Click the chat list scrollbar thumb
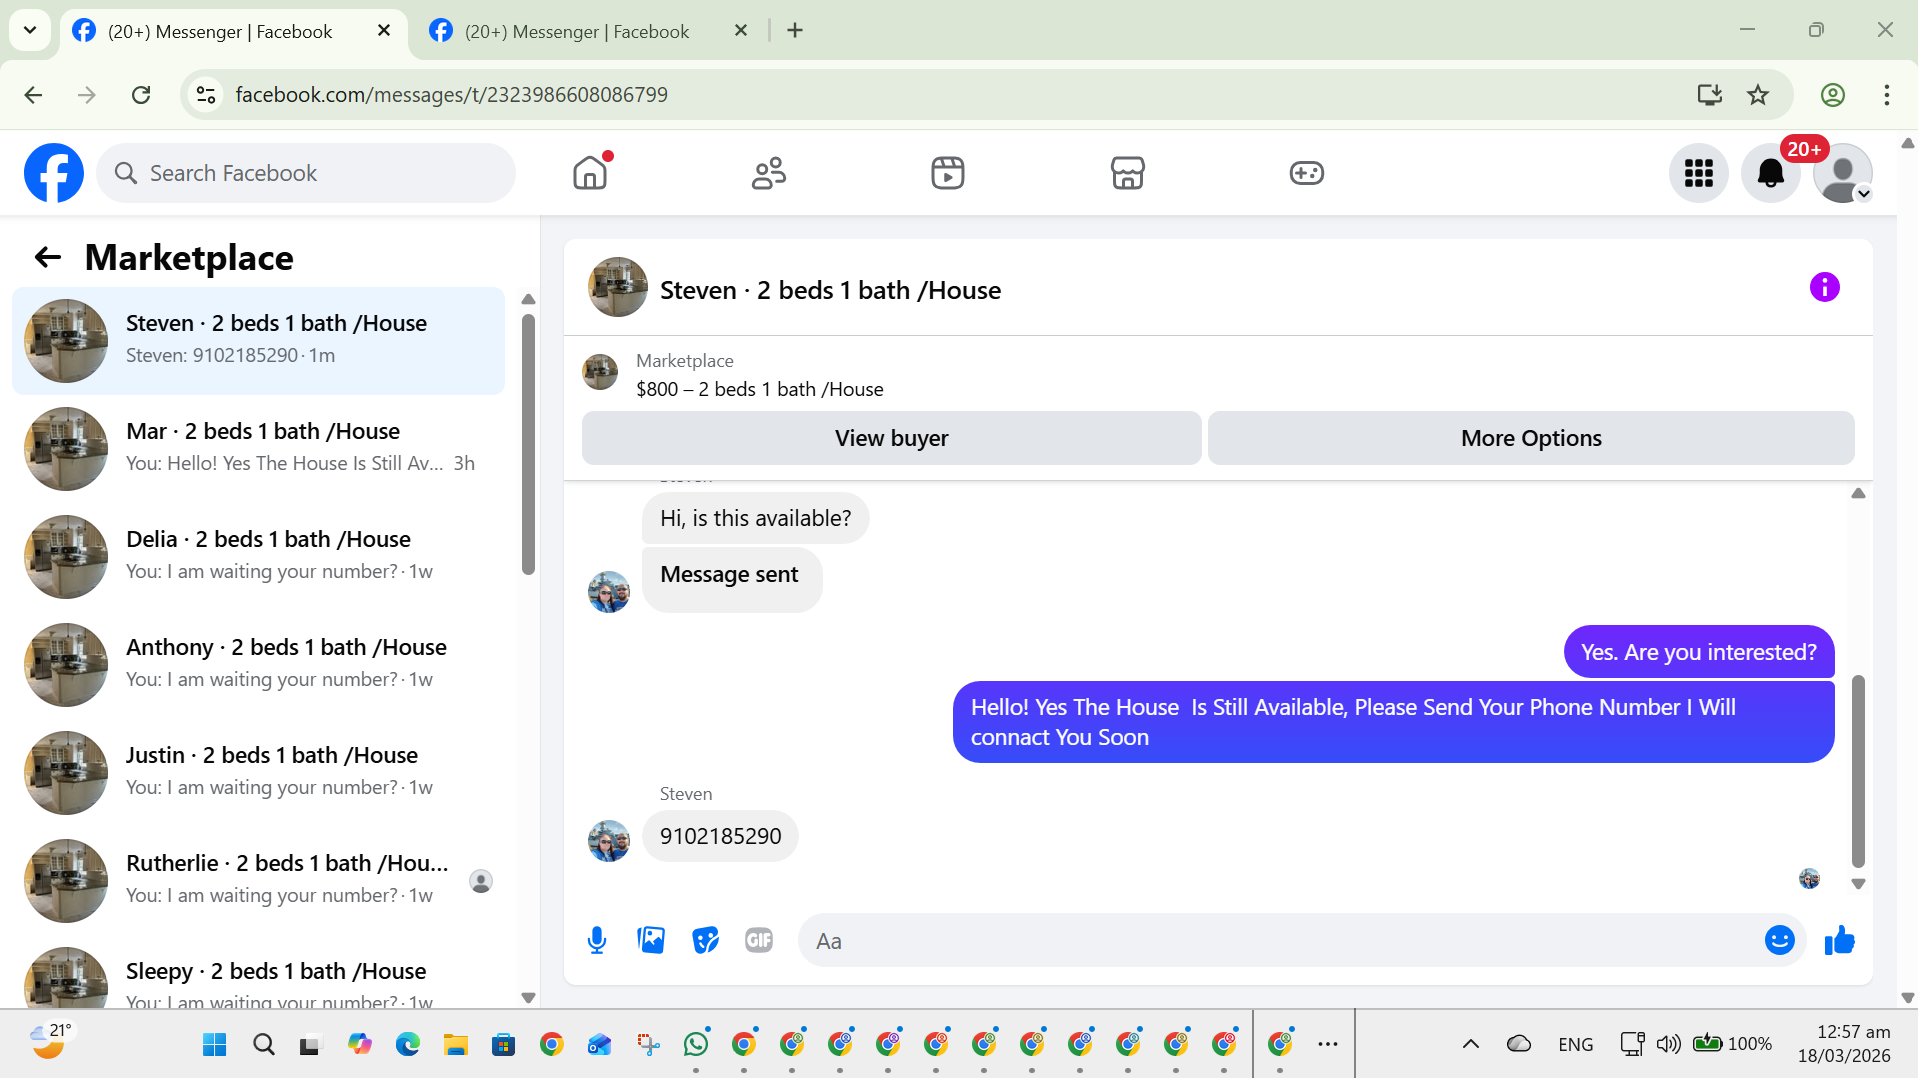Viewport: 1918px width, 1078px height. 528,445
